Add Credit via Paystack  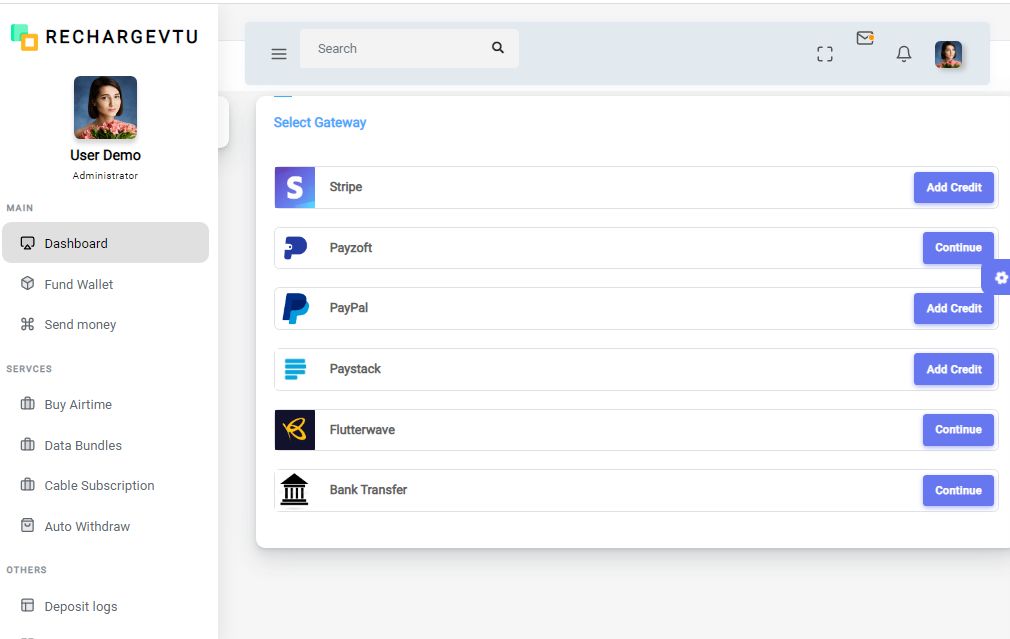tap(954, 369)
